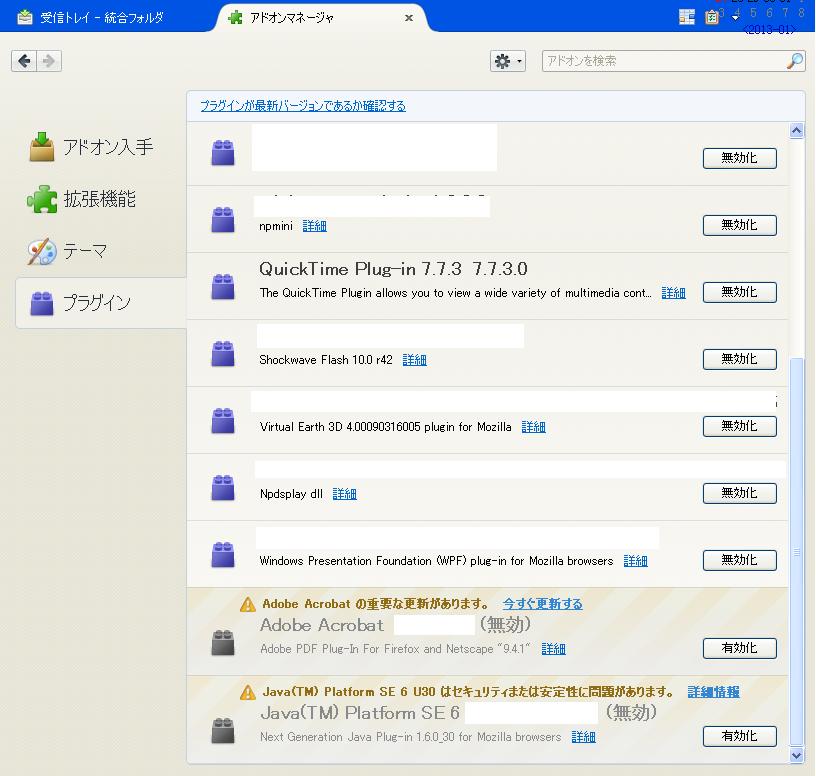The height and width of the screenshot is (776, 816).
Task: Click the Java(TM) Platform SE 6 name text
Action: click(360, 713)
